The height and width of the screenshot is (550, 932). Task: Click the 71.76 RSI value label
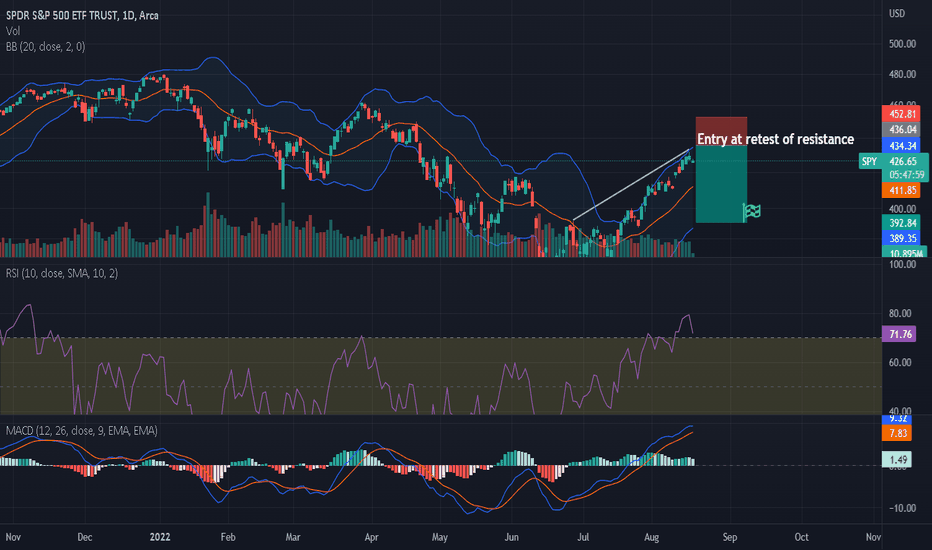900,334
